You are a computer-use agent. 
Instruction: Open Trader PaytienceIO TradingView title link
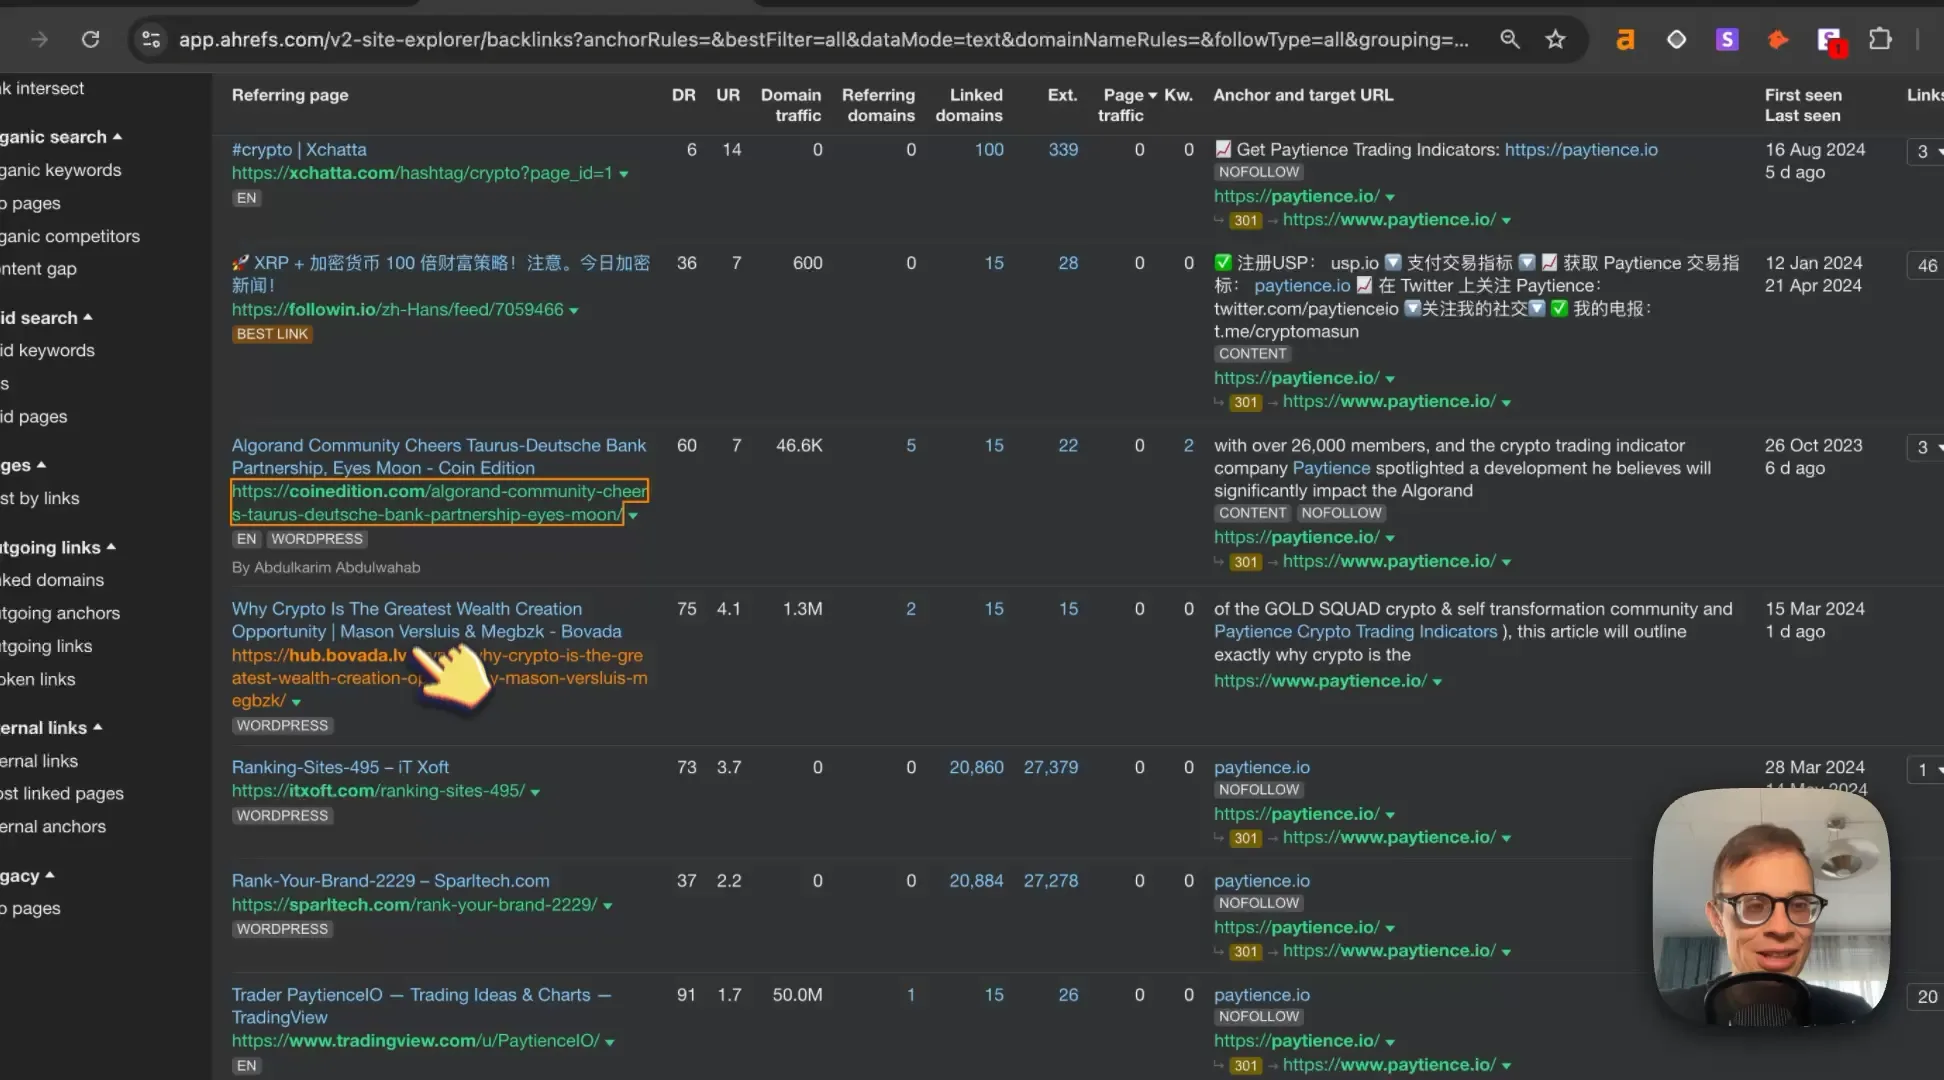(421, 1006)
